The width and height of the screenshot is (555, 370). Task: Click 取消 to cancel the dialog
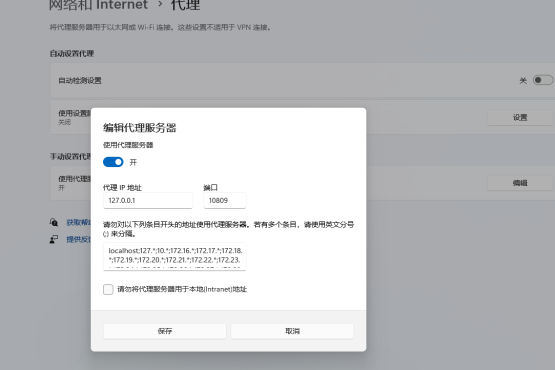[292, 331]
